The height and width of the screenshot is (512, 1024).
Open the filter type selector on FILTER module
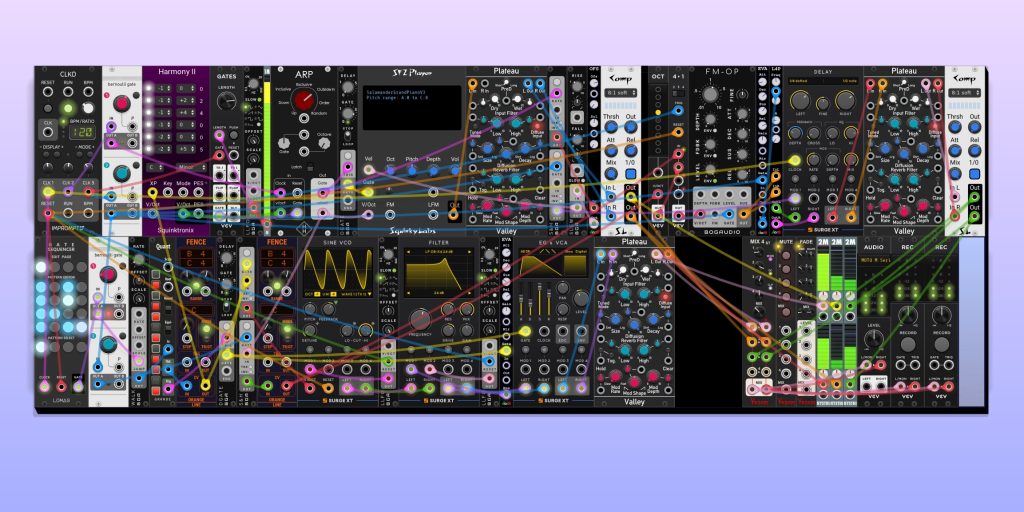tap(439, 251)
